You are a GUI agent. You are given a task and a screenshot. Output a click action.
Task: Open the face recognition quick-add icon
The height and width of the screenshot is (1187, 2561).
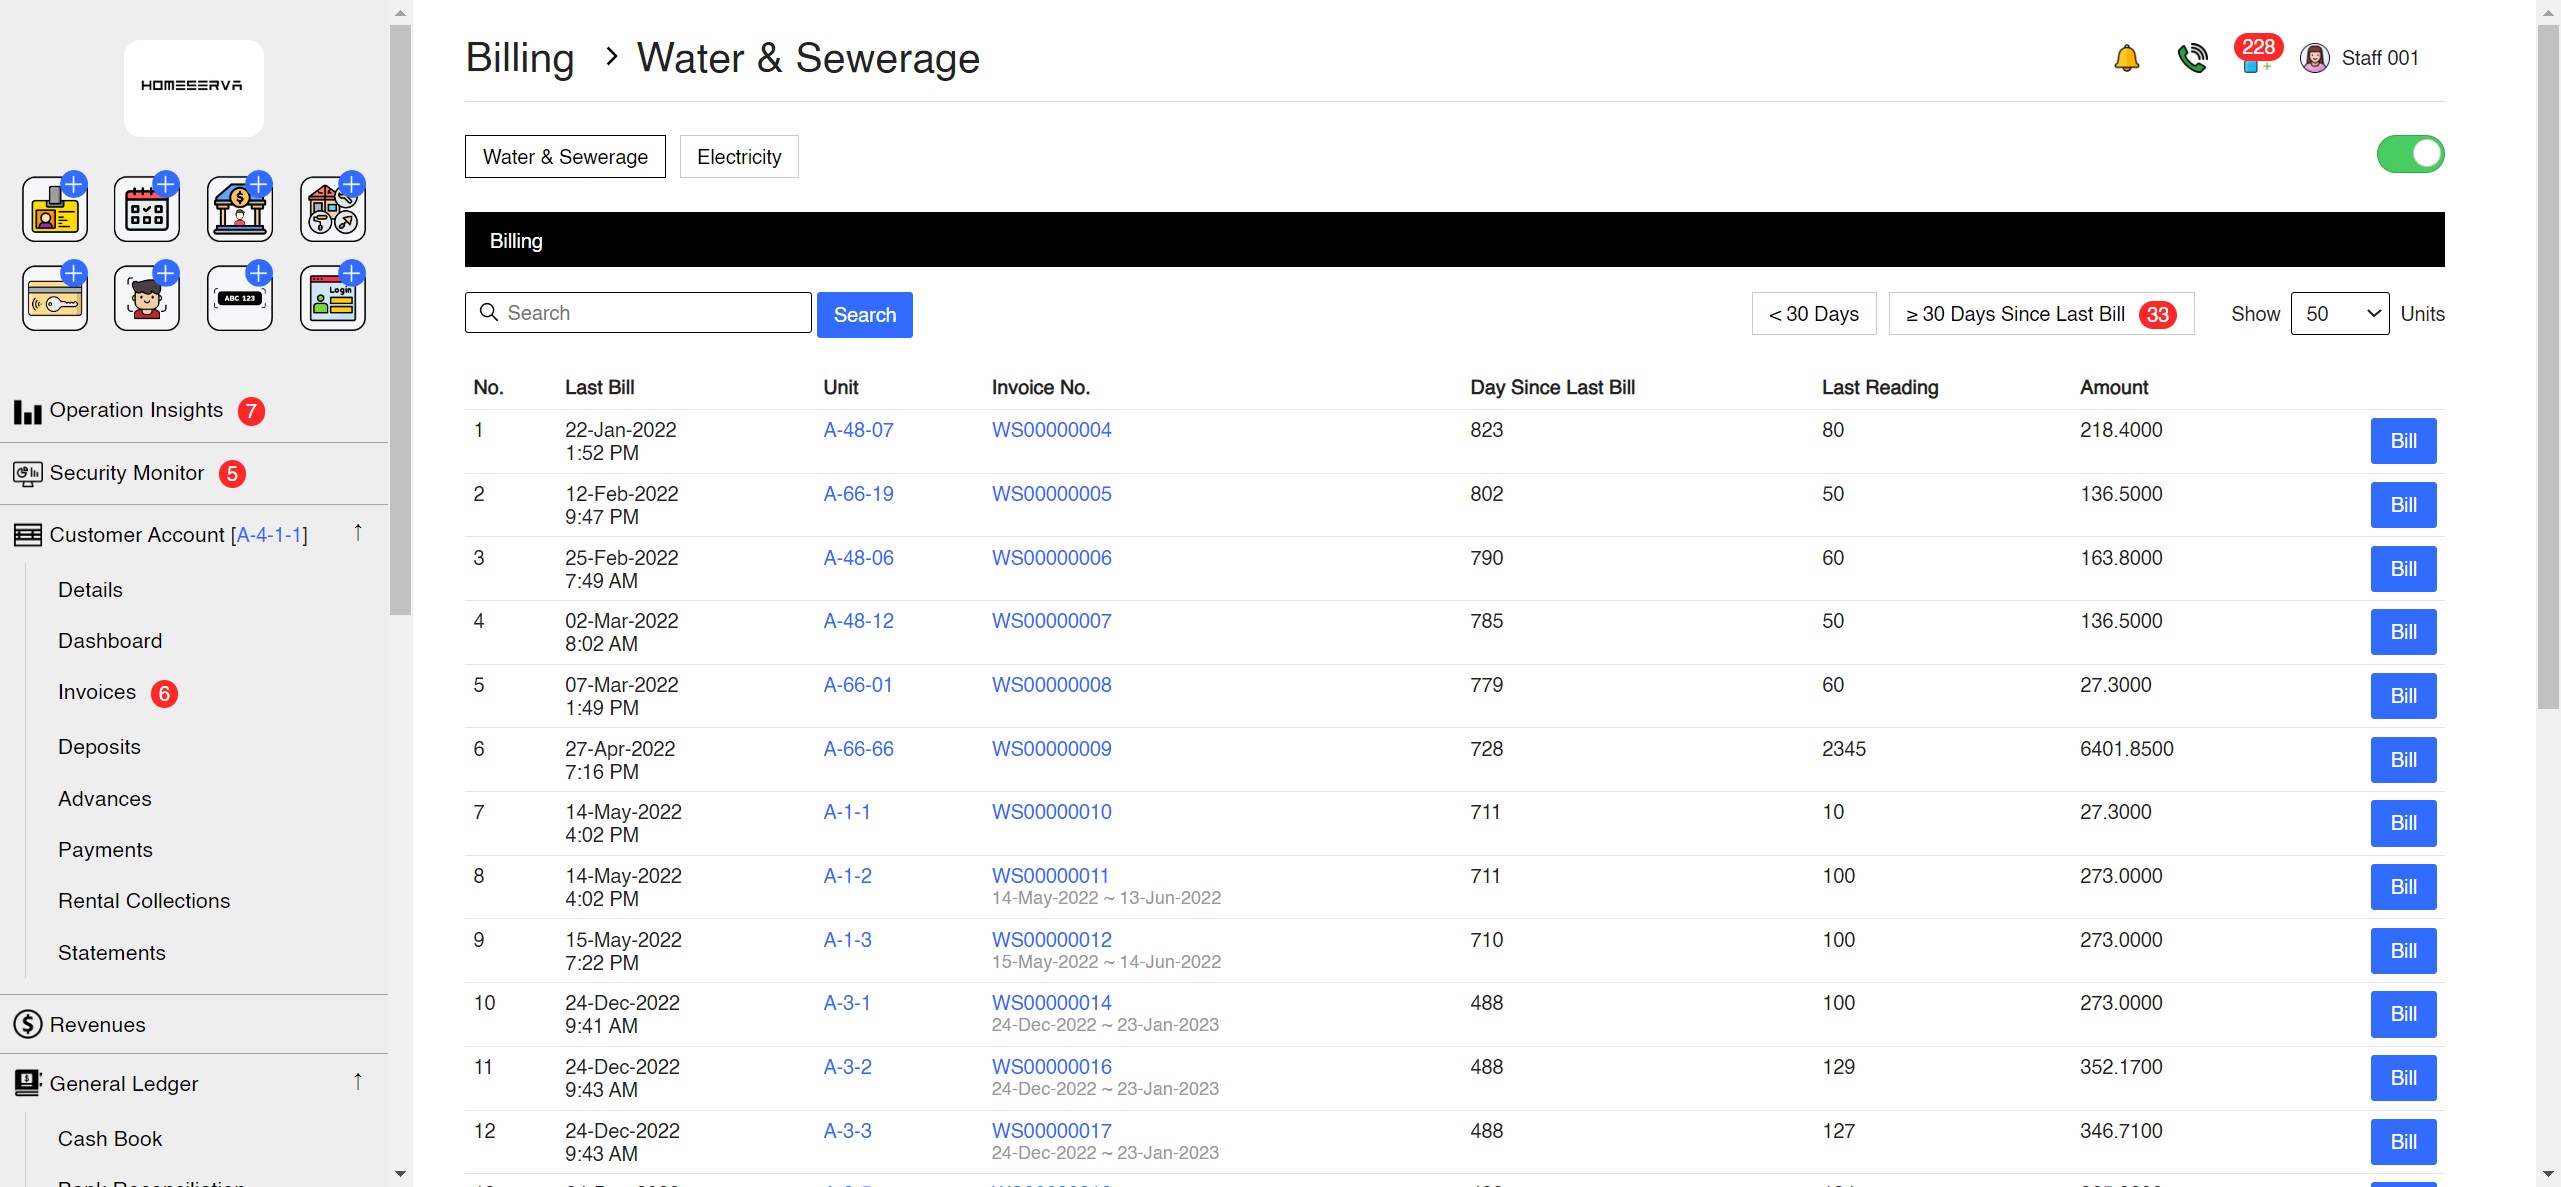coord(146,297)
